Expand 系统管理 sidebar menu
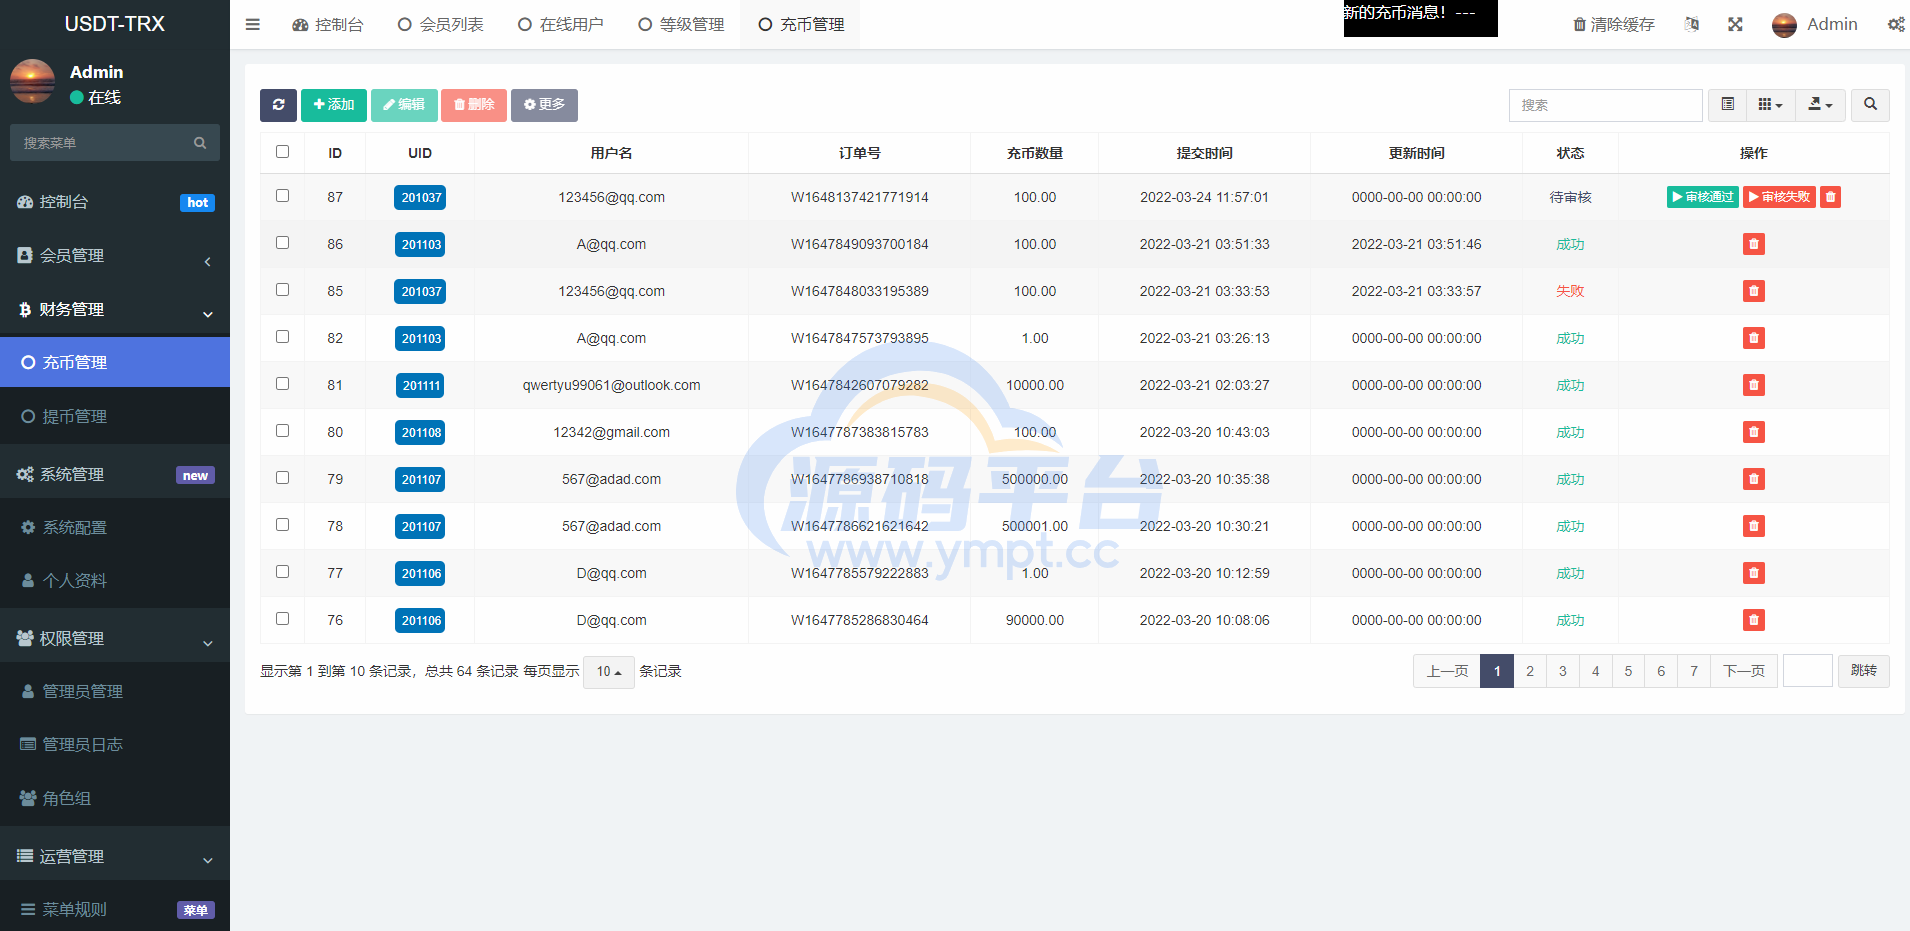The height and width of the screenshot is (931, 1910). [115, 474]
